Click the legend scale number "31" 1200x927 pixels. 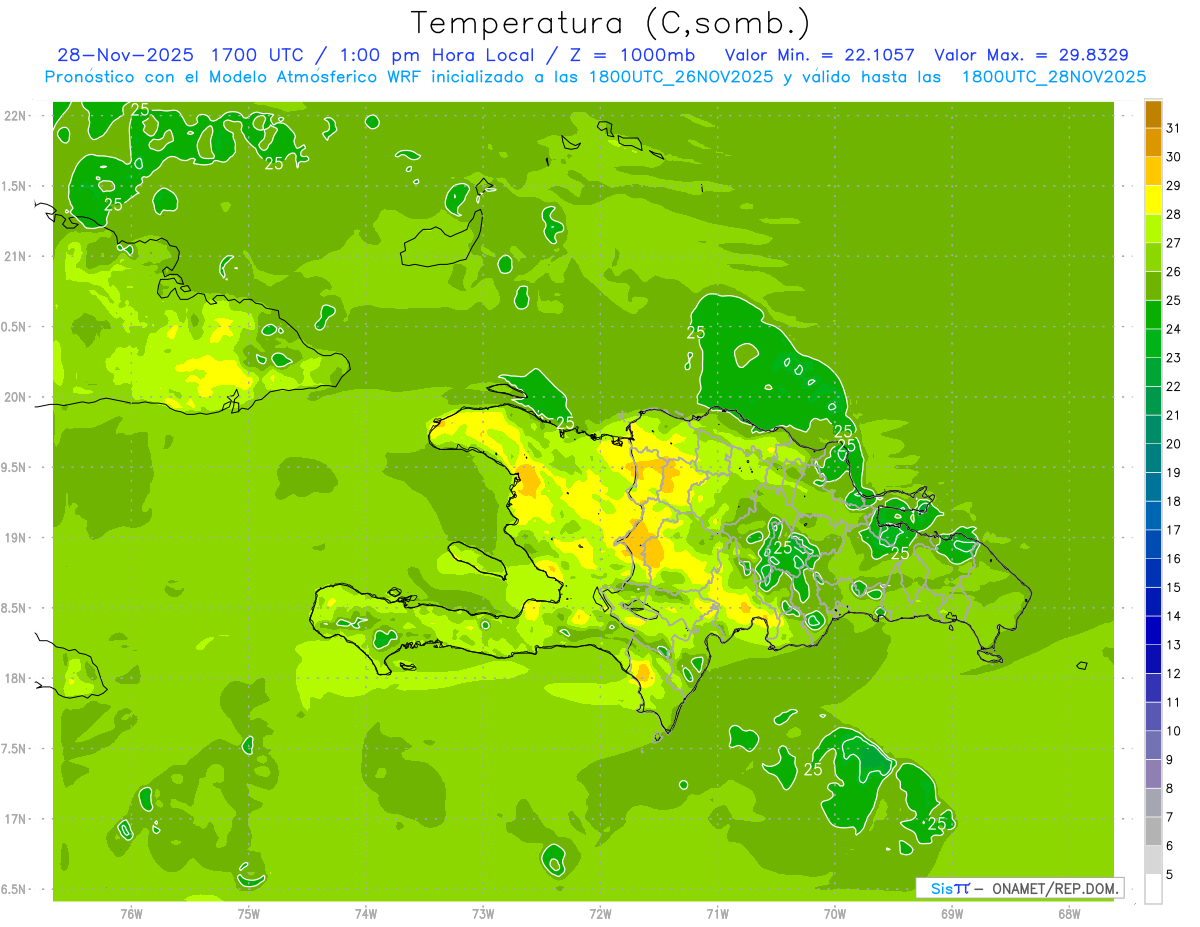tap(1174, 128)
